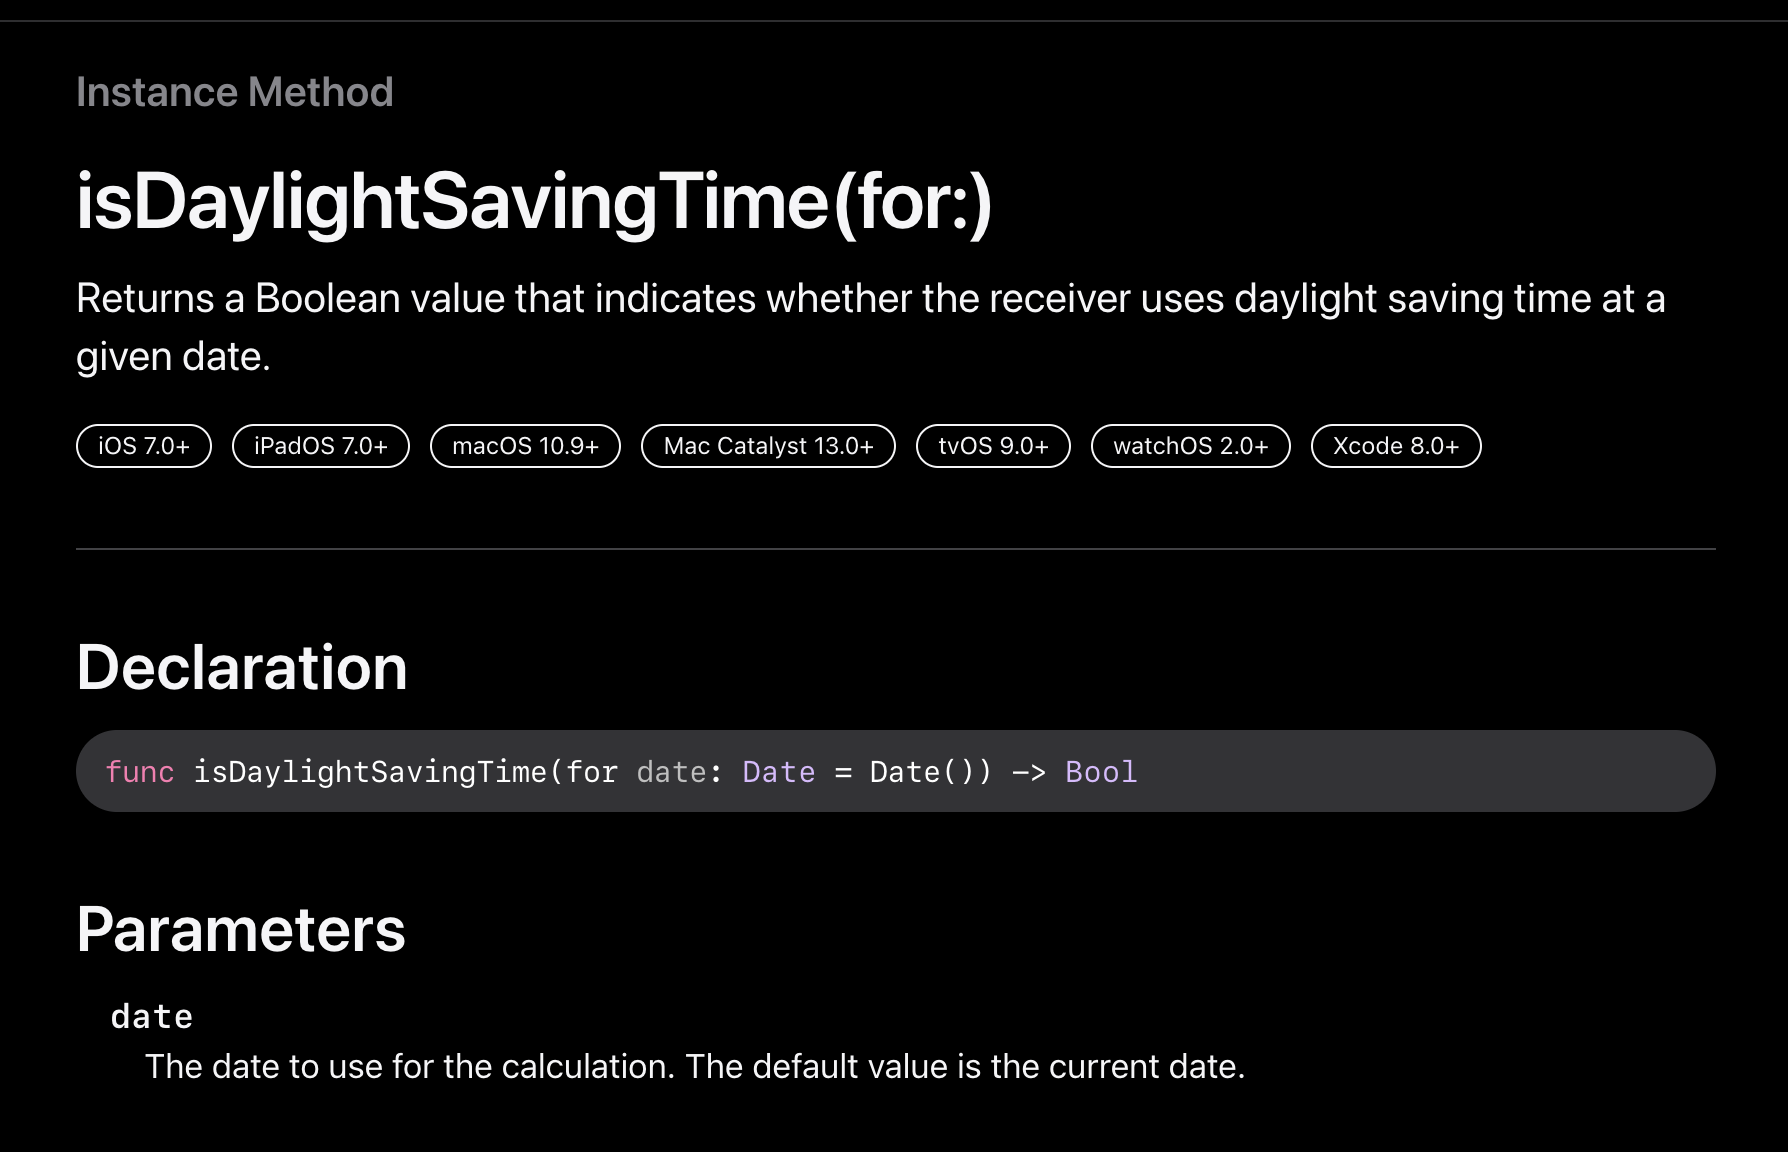
Task: Click the date label in declaration code
Action: pos(672,772)
